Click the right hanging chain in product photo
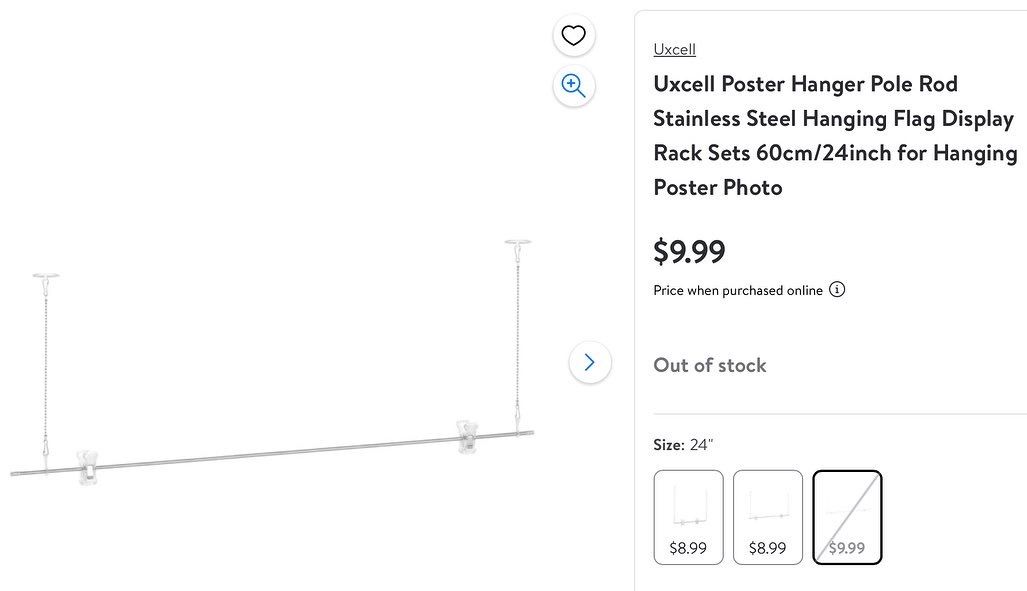The height and width of the screenshot is (591, 1027). 518,330
